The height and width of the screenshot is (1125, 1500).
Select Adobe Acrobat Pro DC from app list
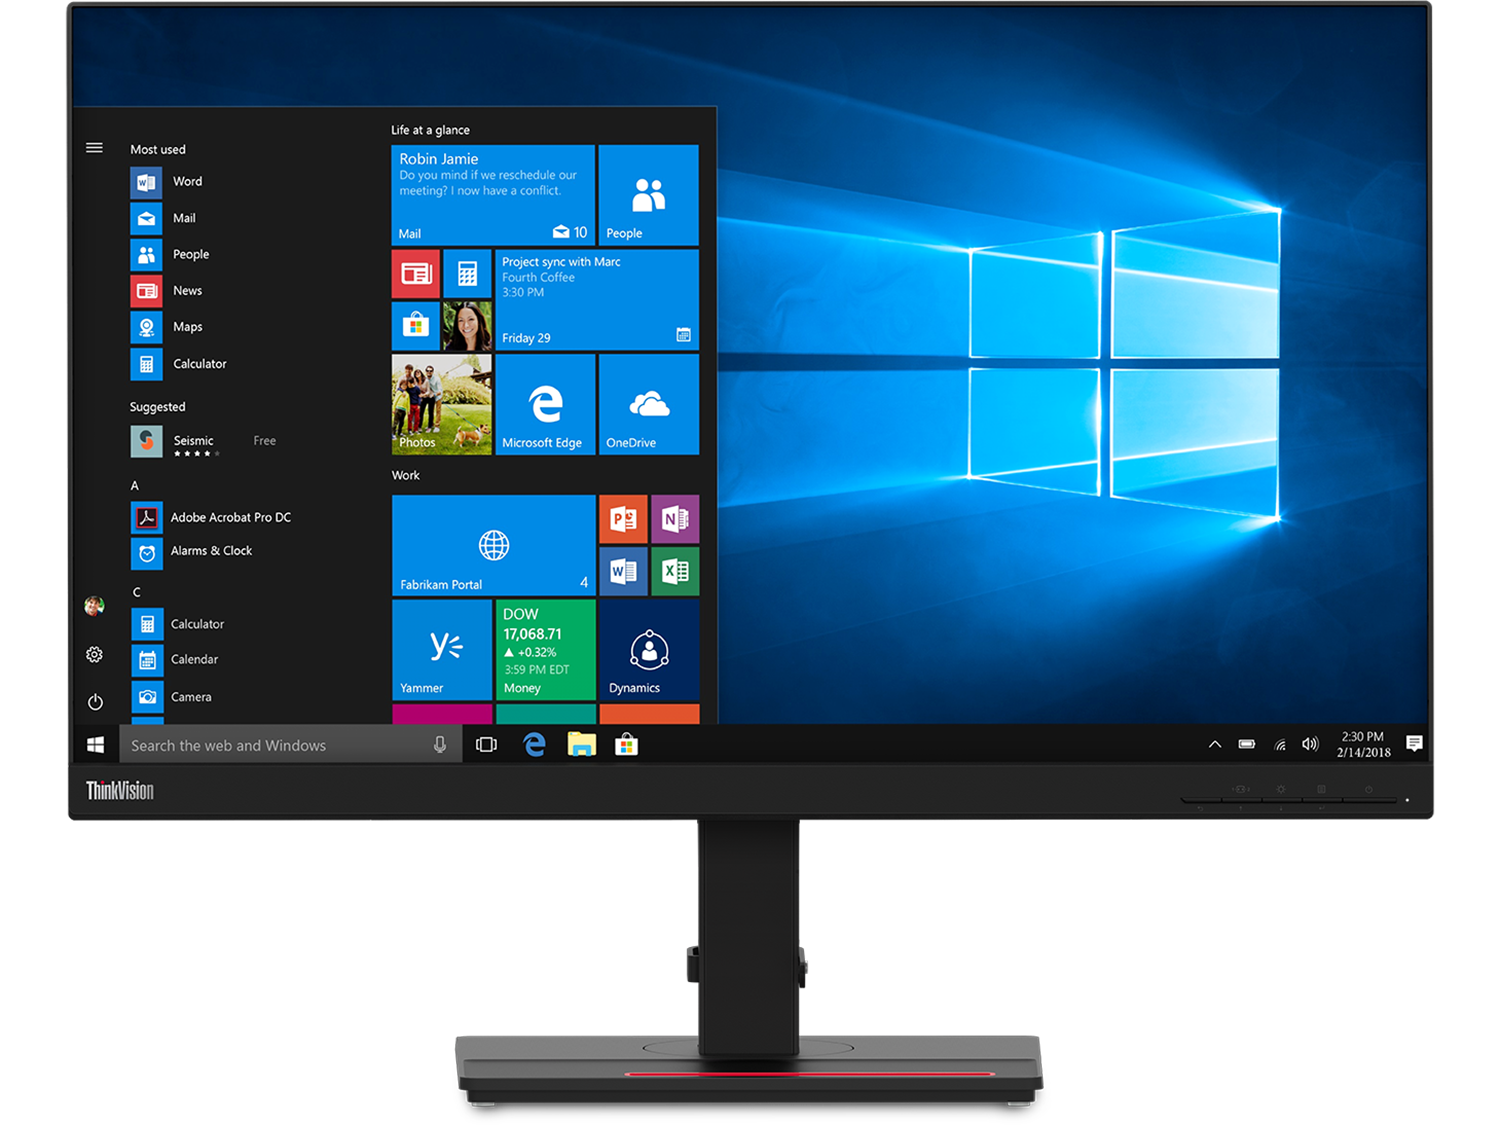coord(230,518)
